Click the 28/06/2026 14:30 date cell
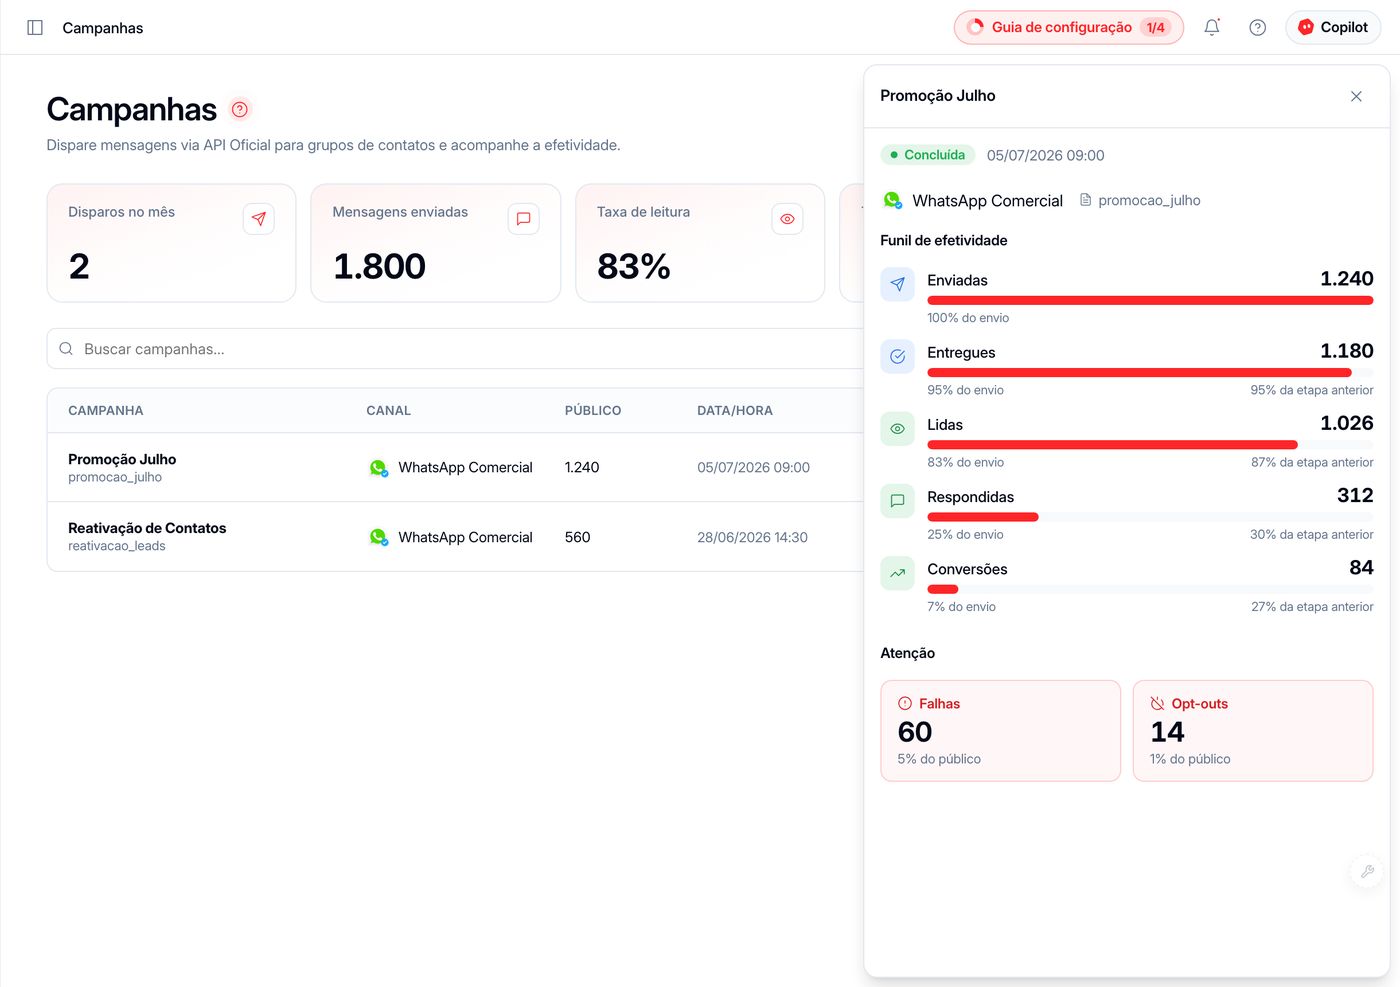This screenshot has width=1400, height=987. (752, 537)
